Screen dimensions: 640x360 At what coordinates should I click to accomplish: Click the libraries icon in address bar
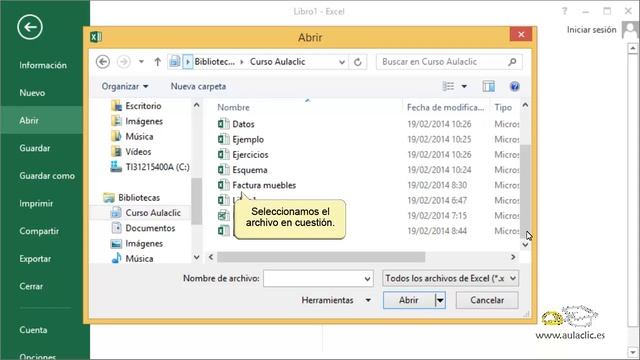(174, 62)
